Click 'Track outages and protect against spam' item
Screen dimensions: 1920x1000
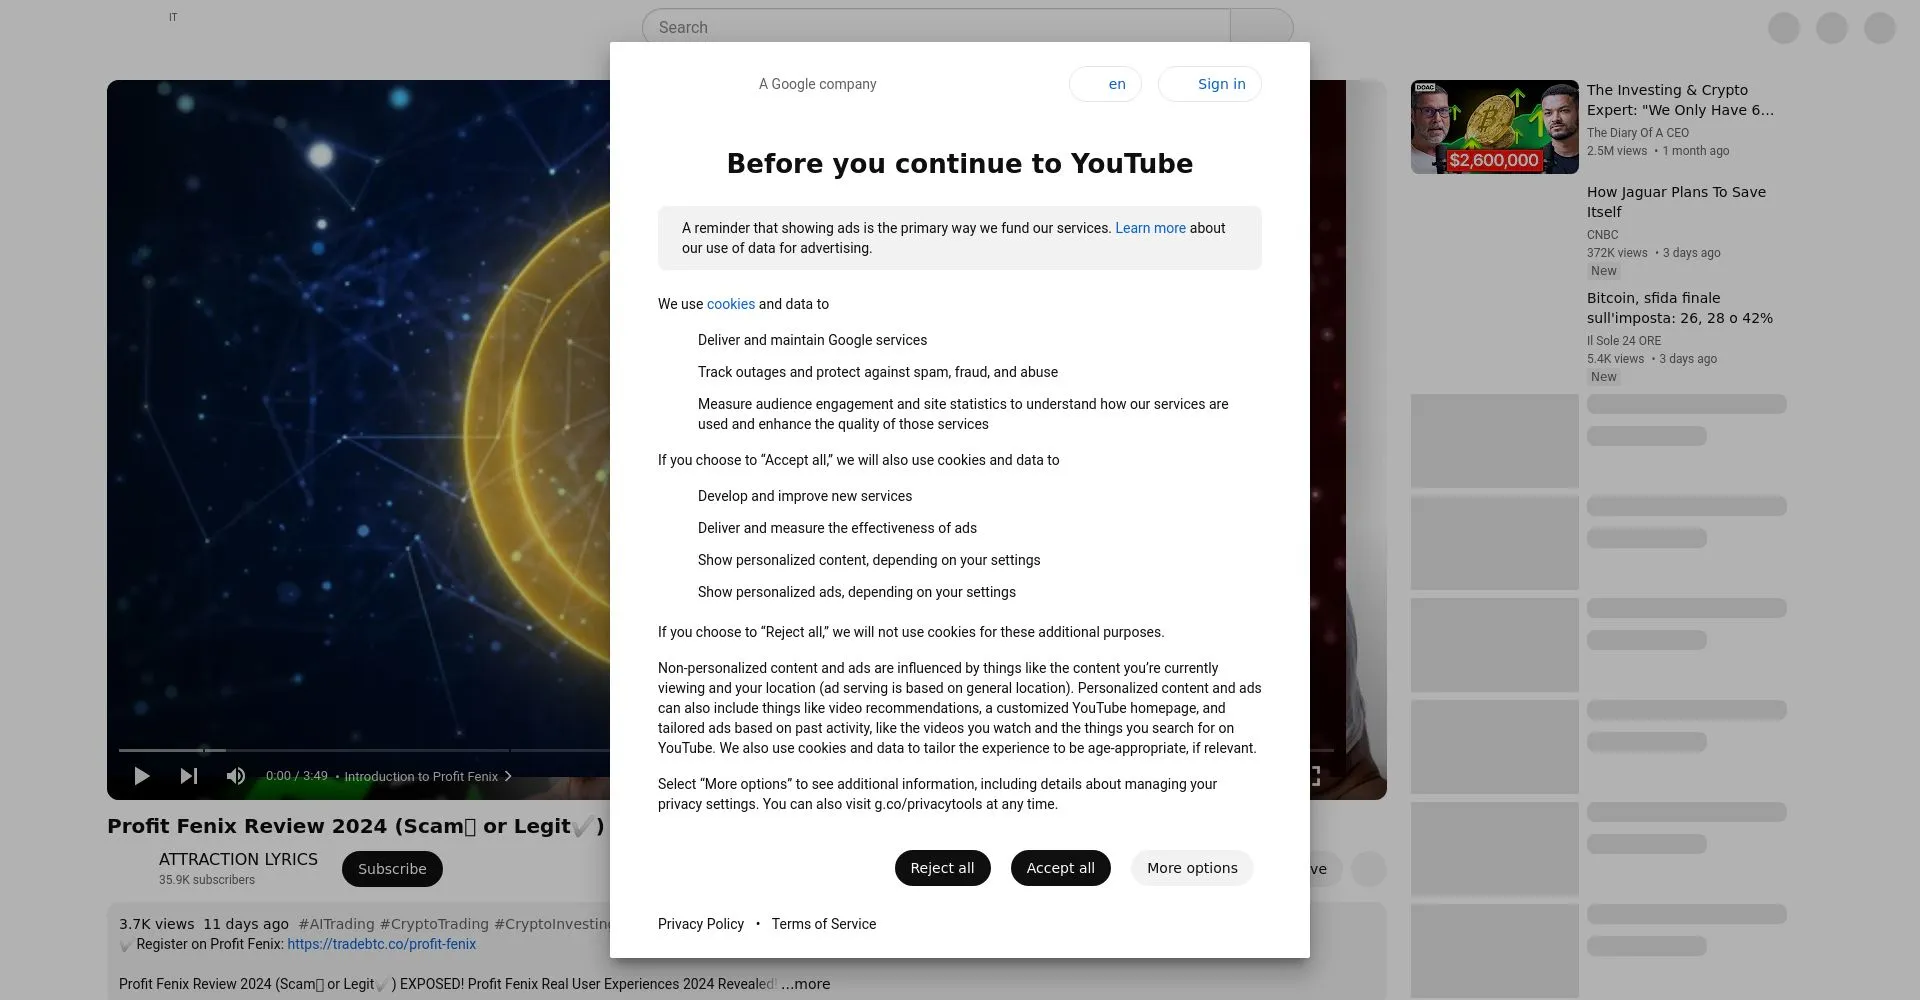(878, 372)
